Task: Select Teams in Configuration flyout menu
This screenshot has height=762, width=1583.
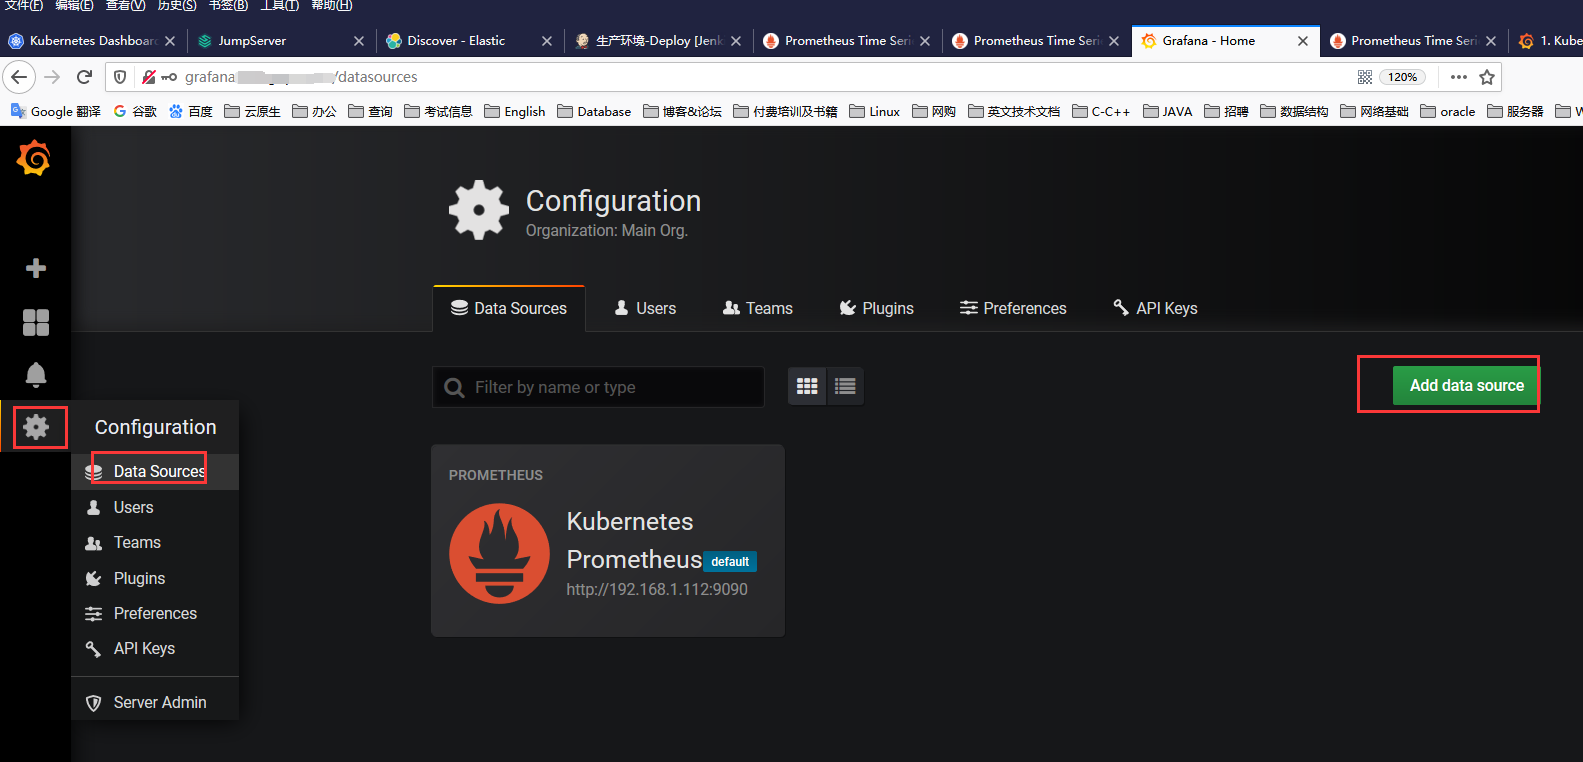Action: 155,542
